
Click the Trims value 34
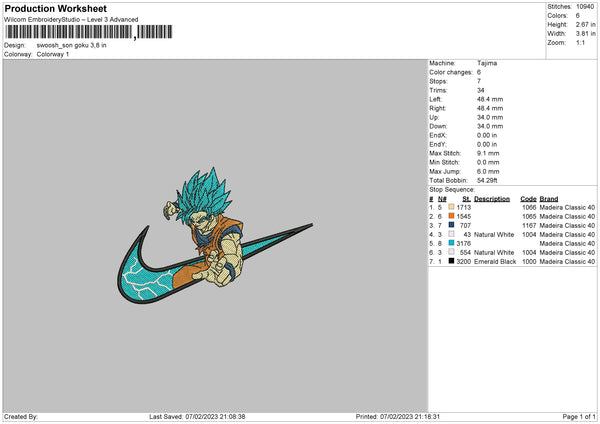tap(481, 90)
